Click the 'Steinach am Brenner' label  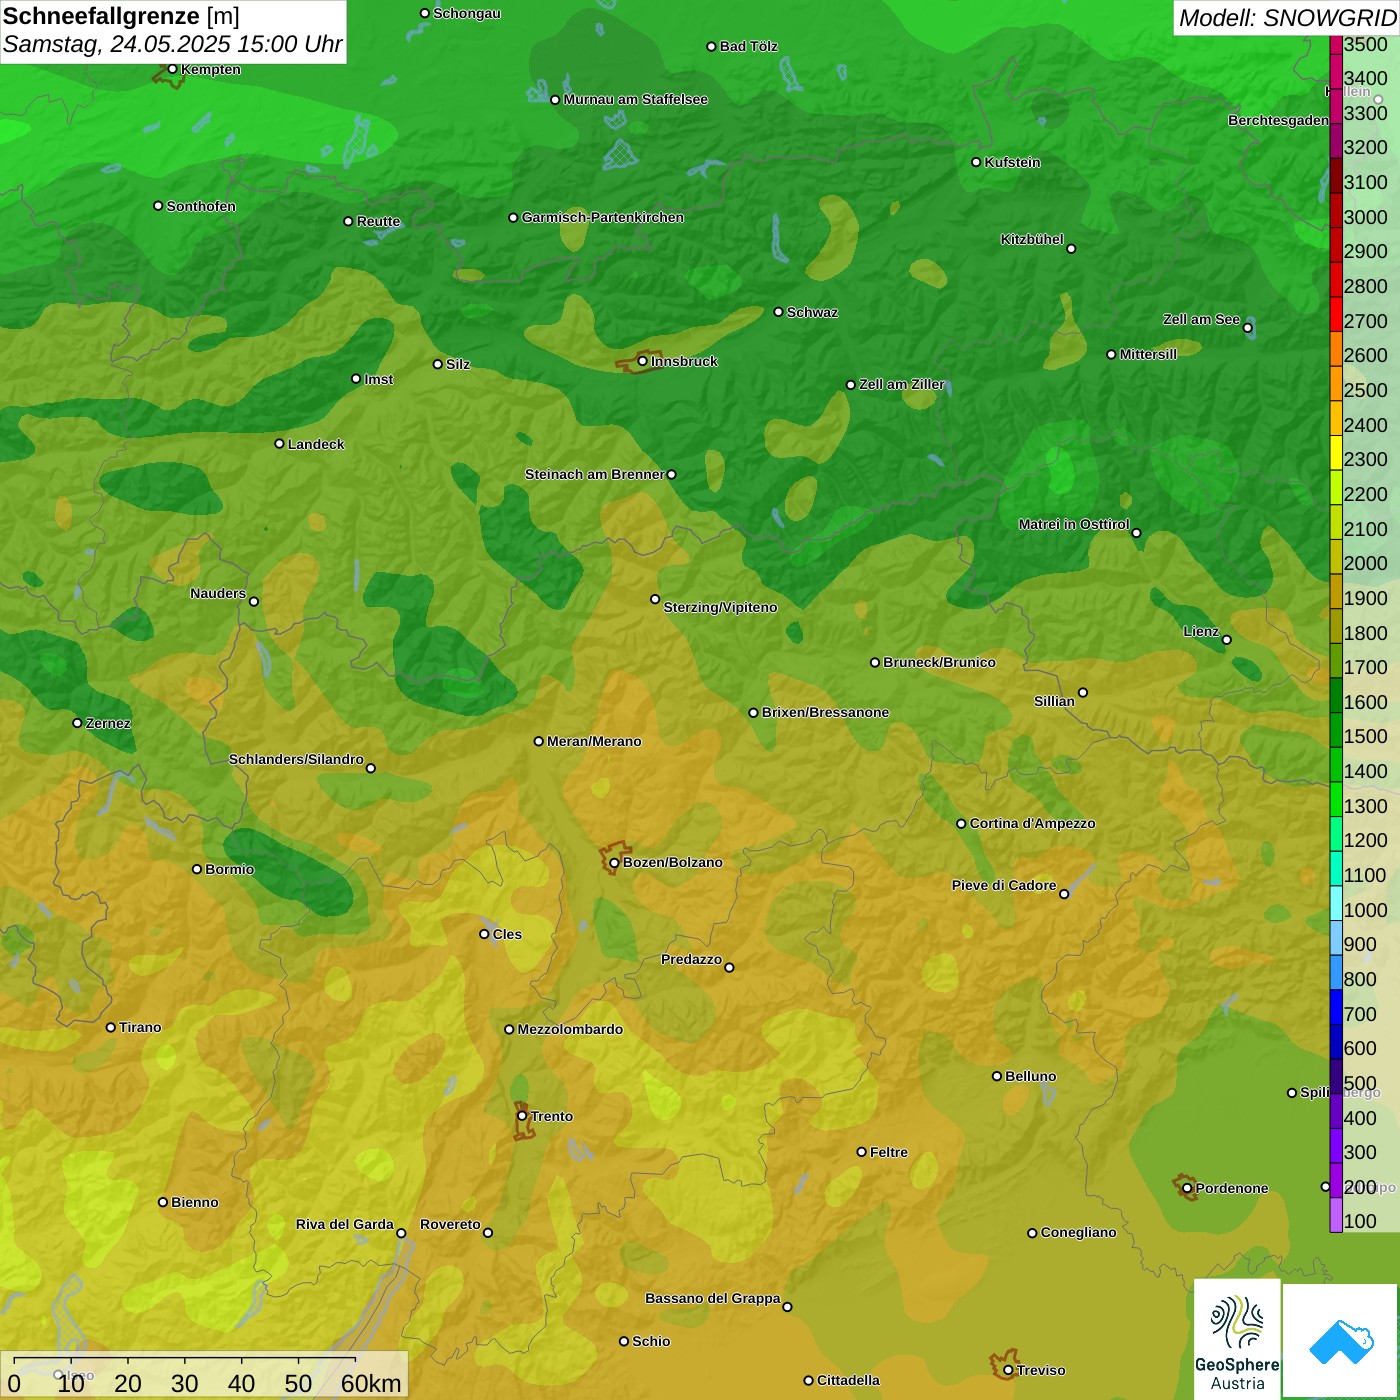pyautogui.click(x=595, y=474)
